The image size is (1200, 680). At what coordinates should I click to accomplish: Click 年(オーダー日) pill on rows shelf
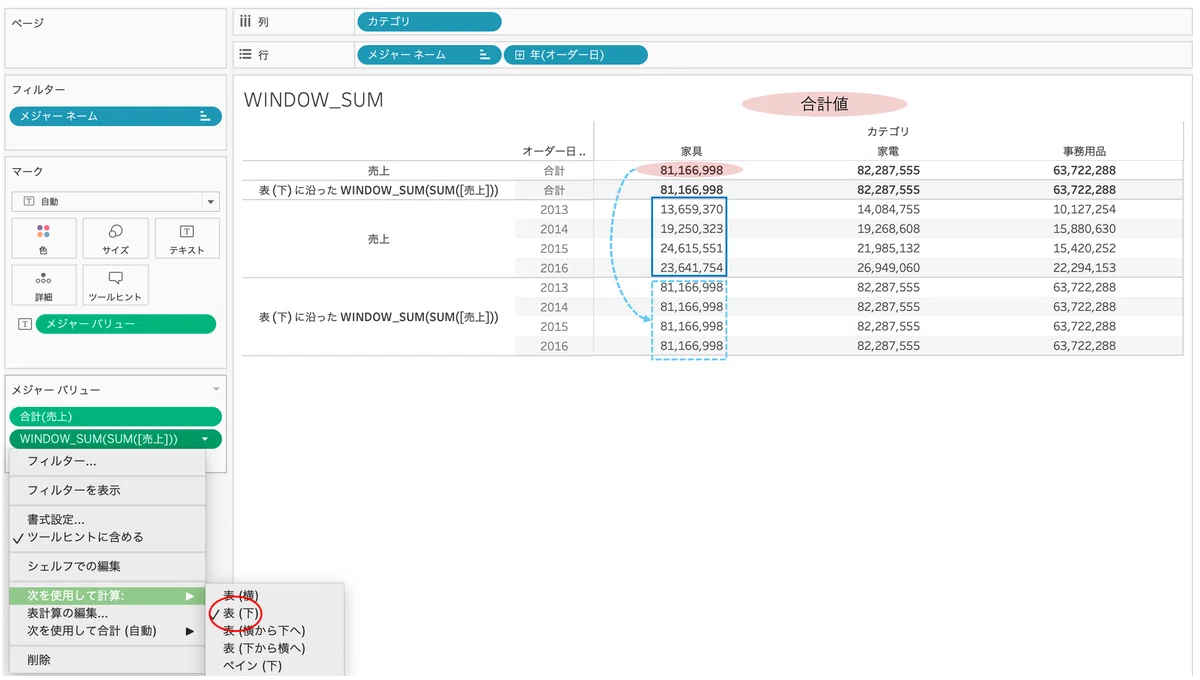pos(575,55)
